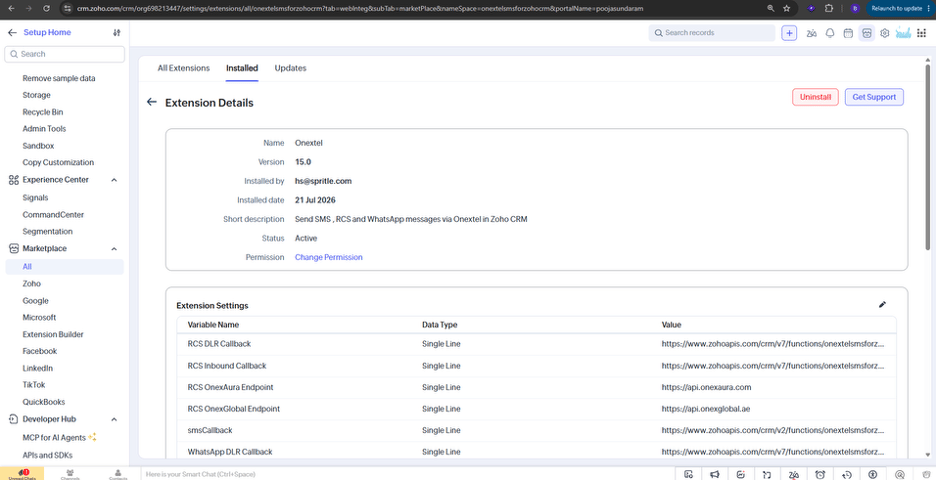The width and height of the screenshot is (936, 480).
Task: Go back using the arrow beside Extension Details
Action: pyautogui.click(x=152, y=102)
